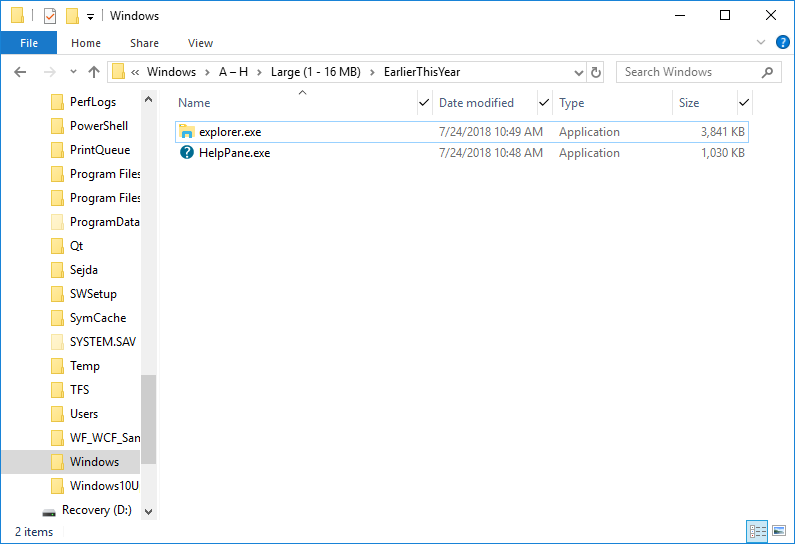Select PerfLogs folder in the tree
The width and height of the screenshot is (795, 544).
(x=93, y=102)
